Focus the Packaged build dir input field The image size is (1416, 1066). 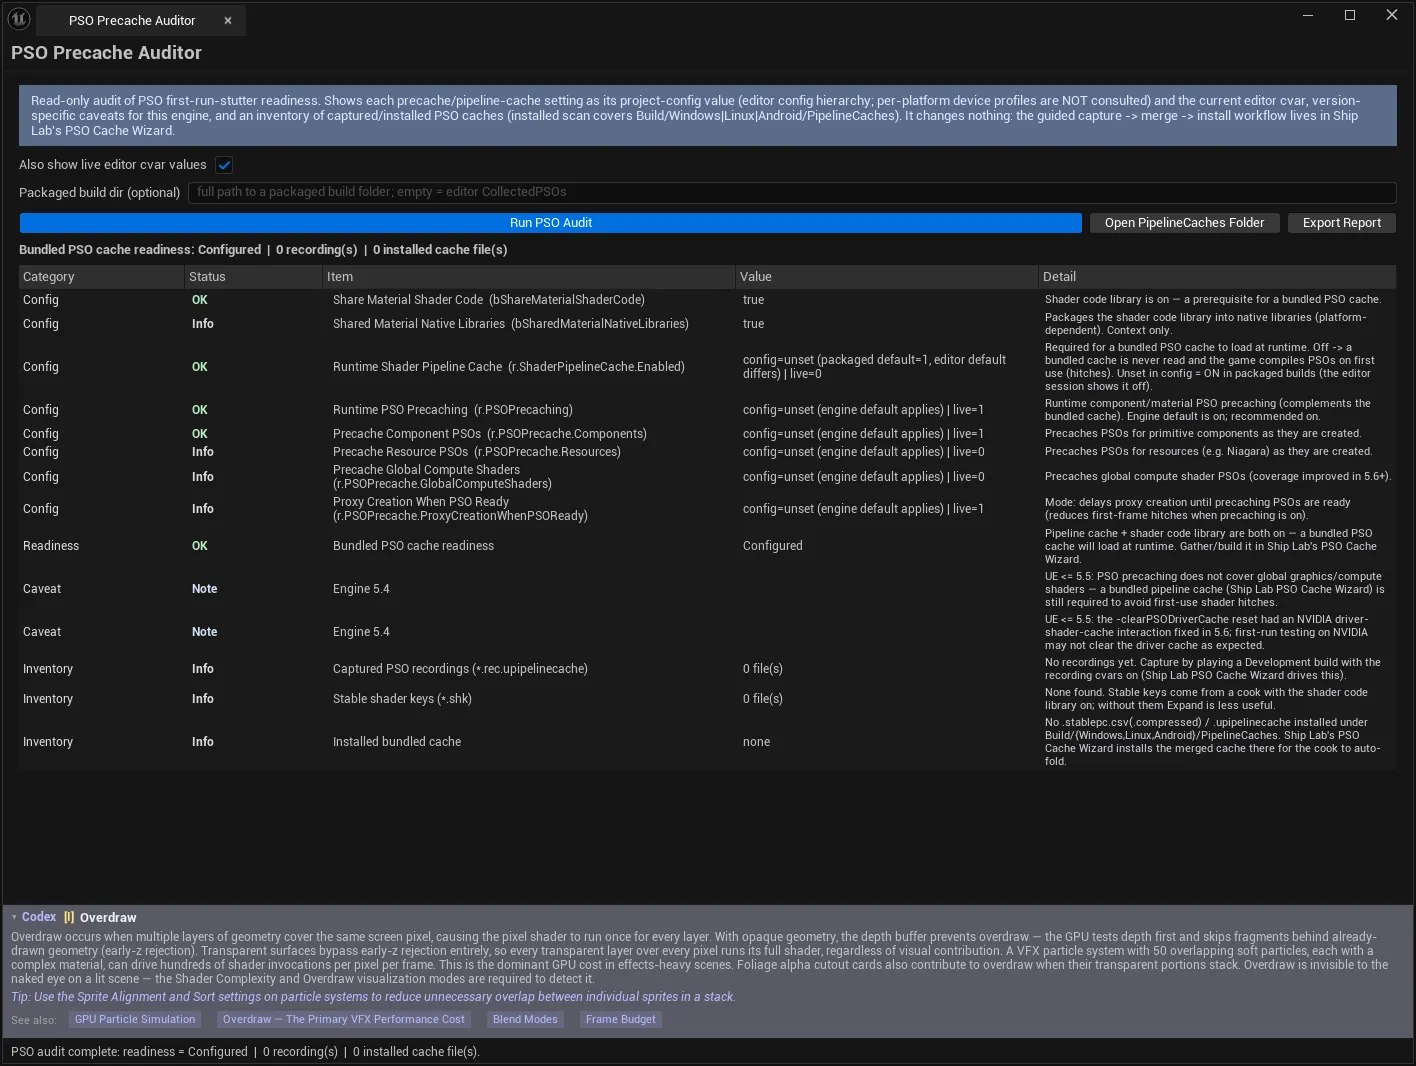(x=791, y=192)
